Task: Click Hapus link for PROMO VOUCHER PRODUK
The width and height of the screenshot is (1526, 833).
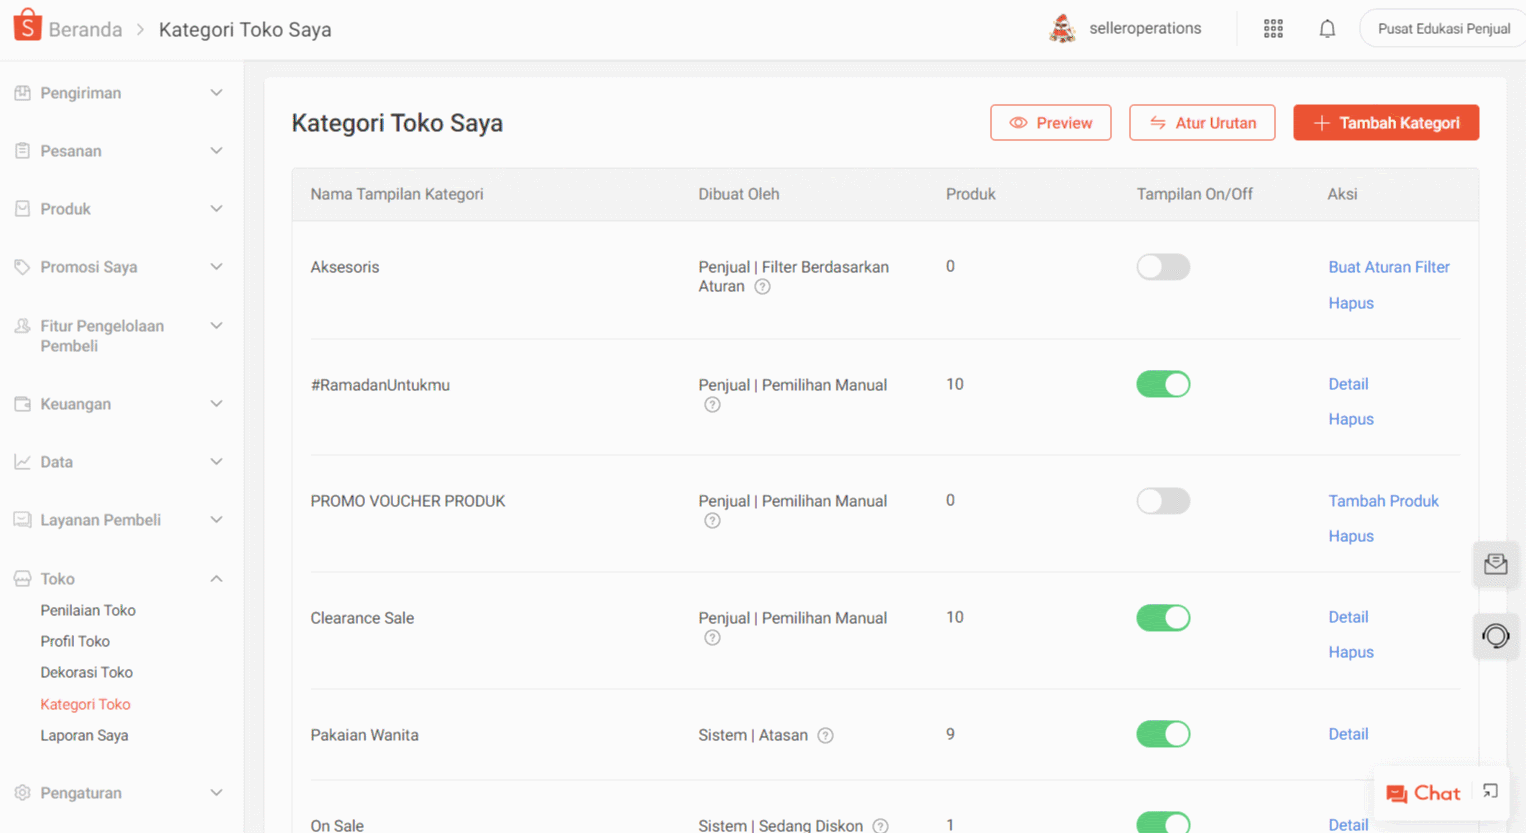Action: (1350, 536)
